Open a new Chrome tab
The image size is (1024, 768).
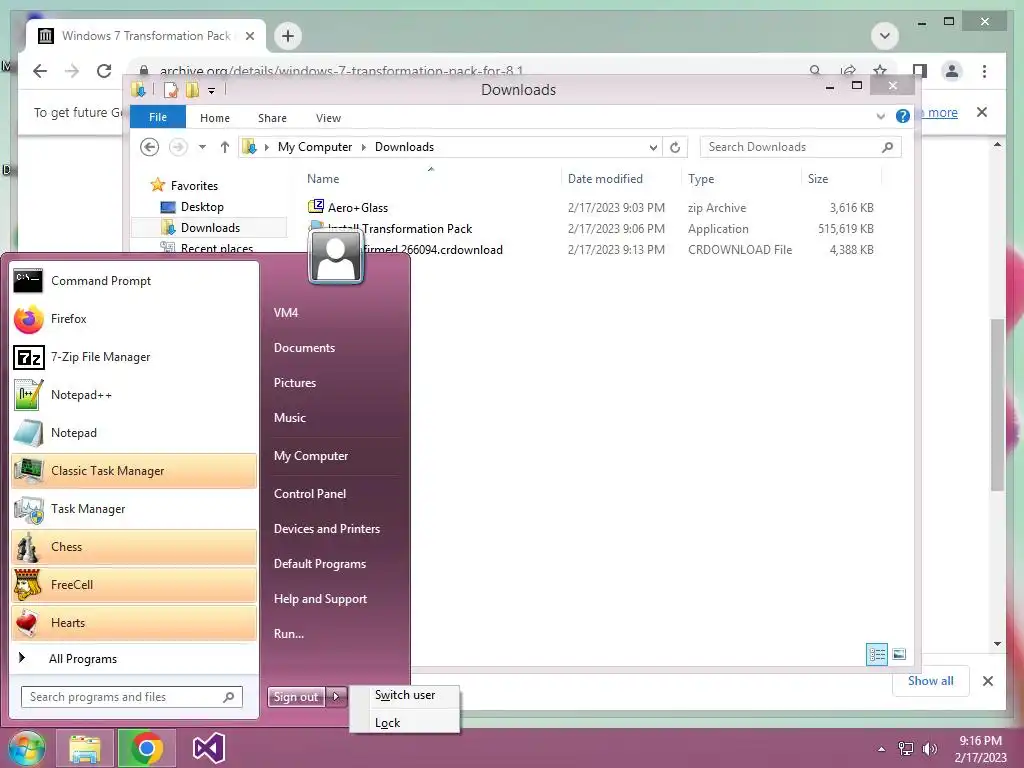(288, 36)
